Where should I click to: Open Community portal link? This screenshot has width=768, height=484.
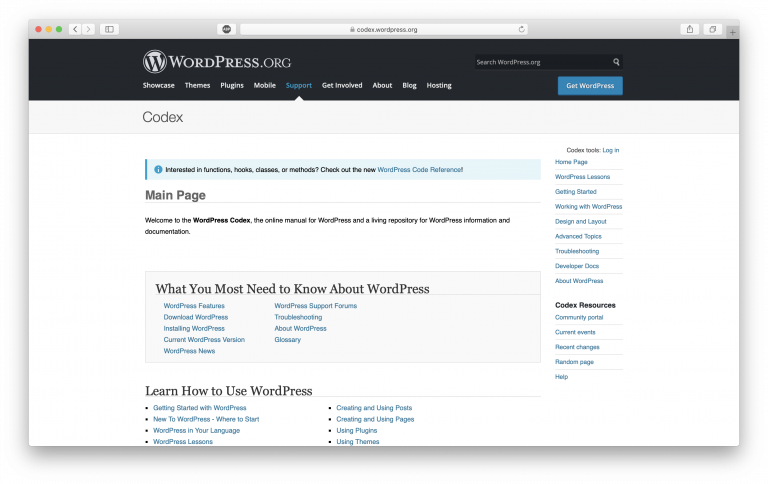(579, 317)
